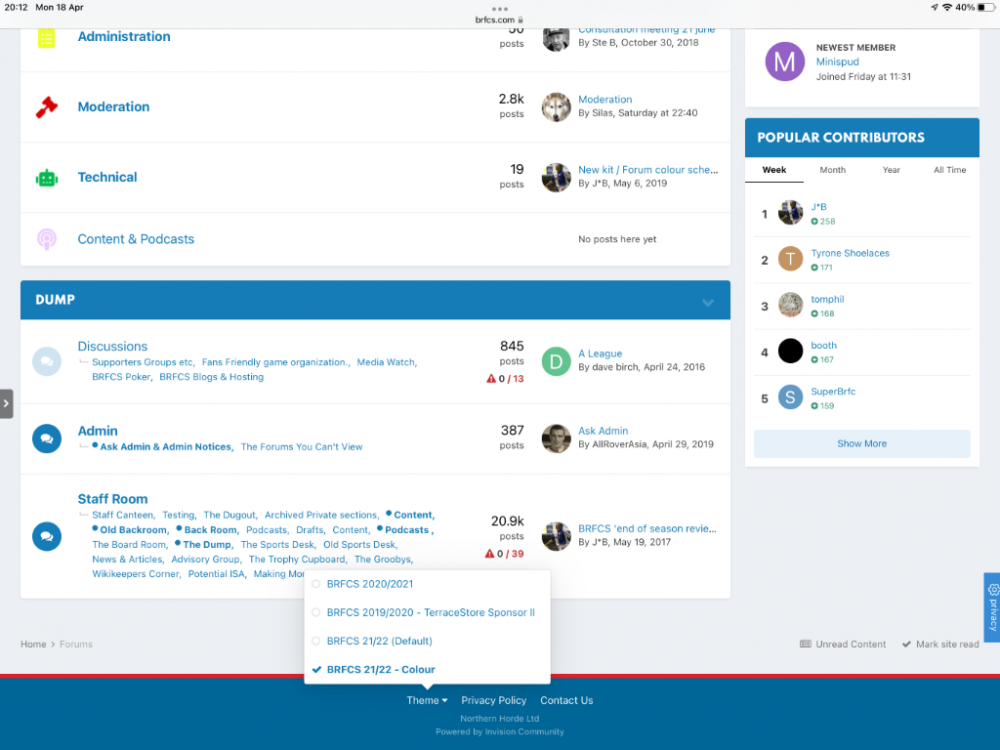This screenshot has width=1000, height=750.
Task: Click the Content & Podcasts forum icon
Action: click(x=47, y=239)
